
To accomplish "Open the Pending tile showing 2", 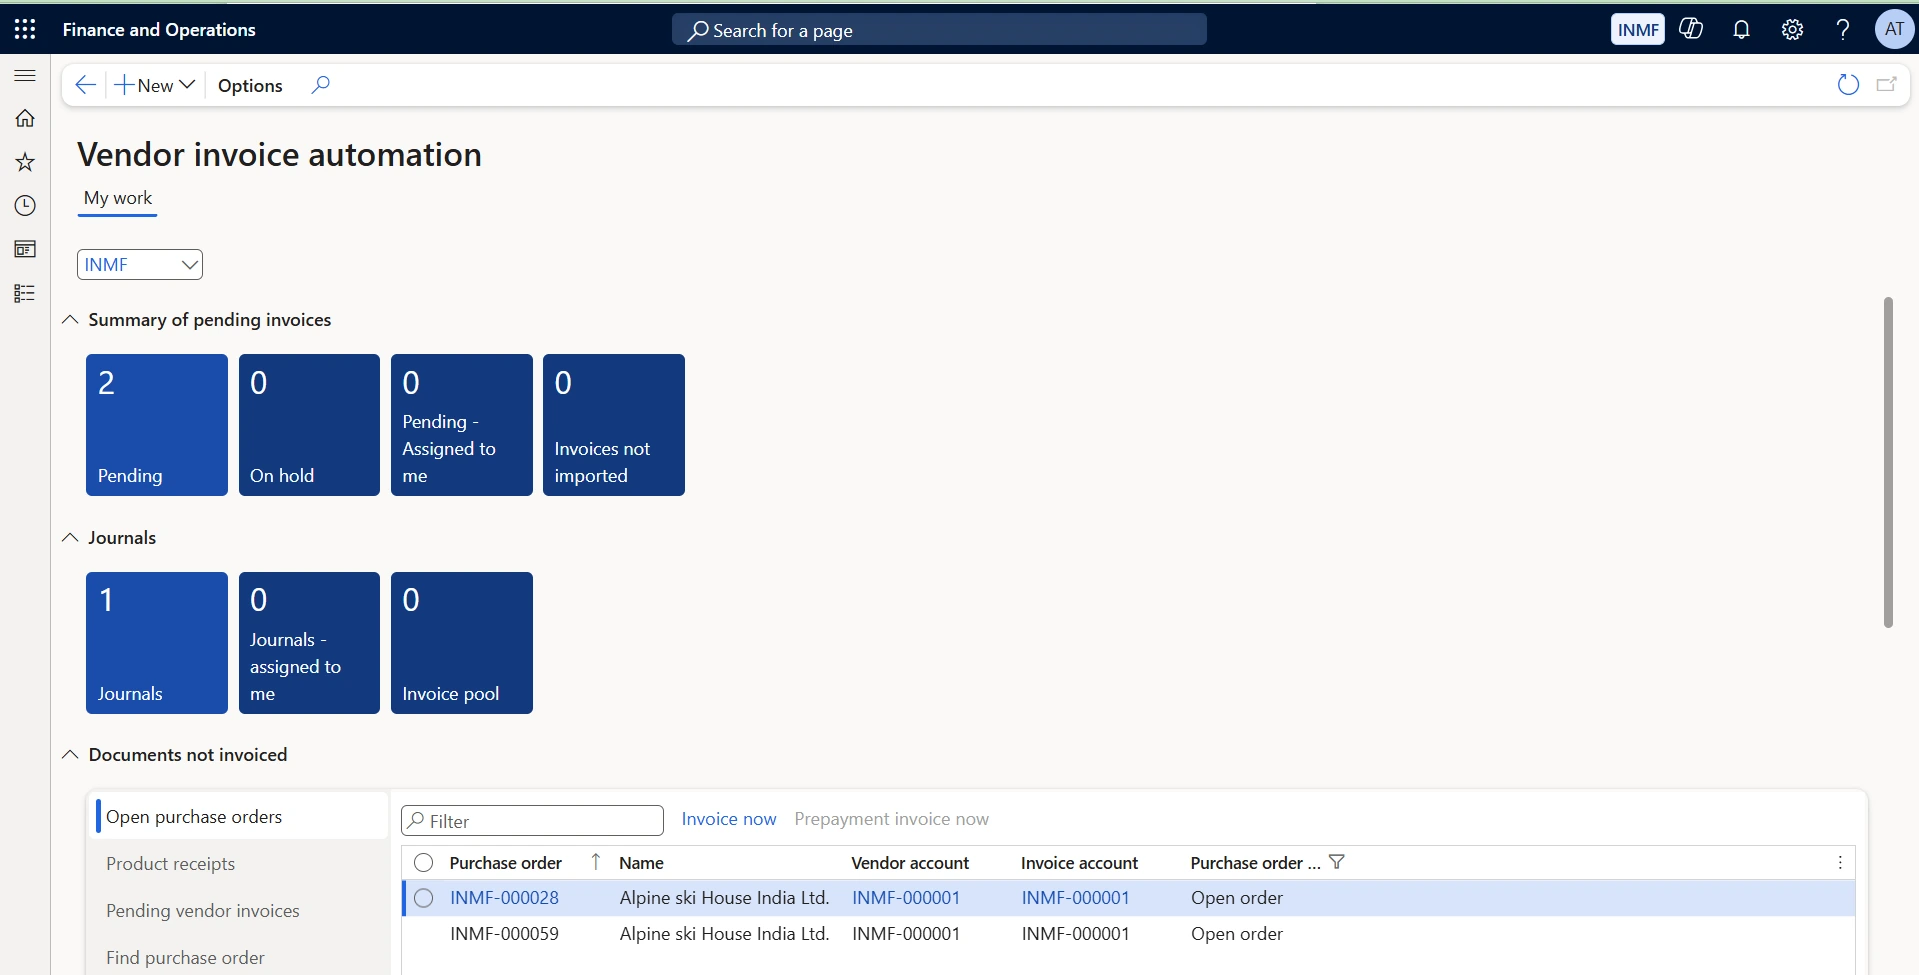I will (157, 425).
